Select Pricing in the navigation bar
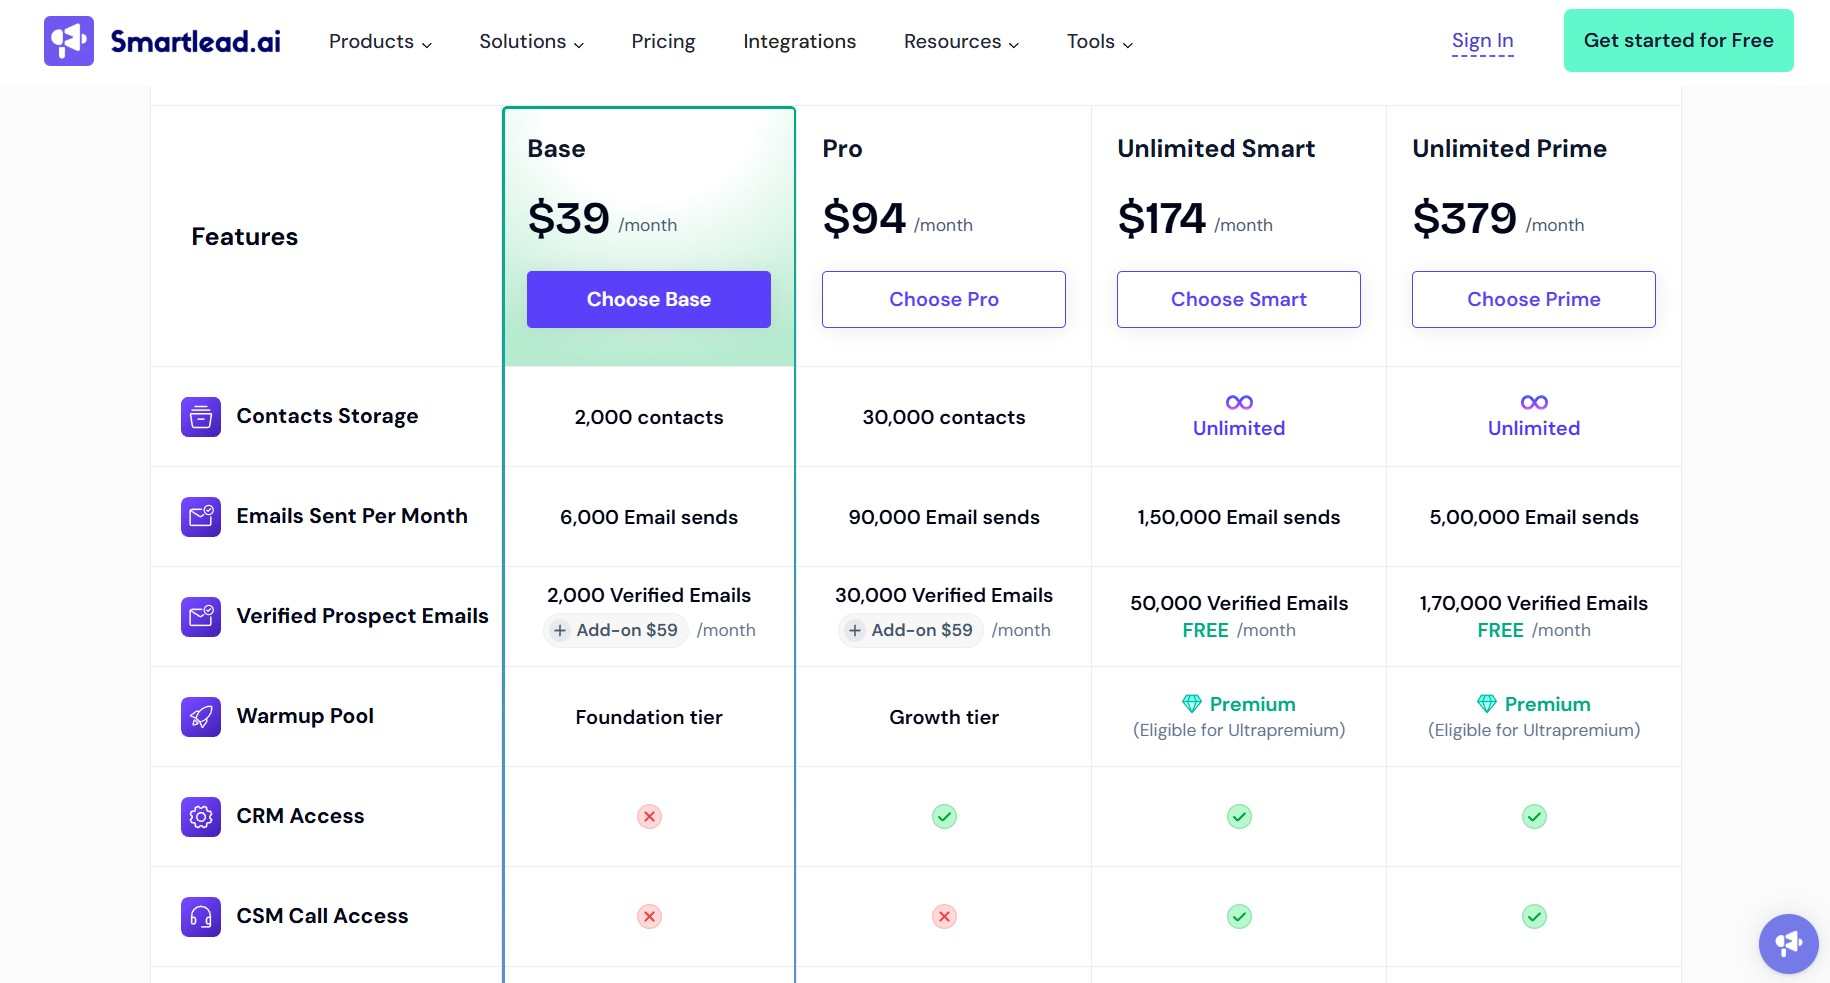 (663, 41)
